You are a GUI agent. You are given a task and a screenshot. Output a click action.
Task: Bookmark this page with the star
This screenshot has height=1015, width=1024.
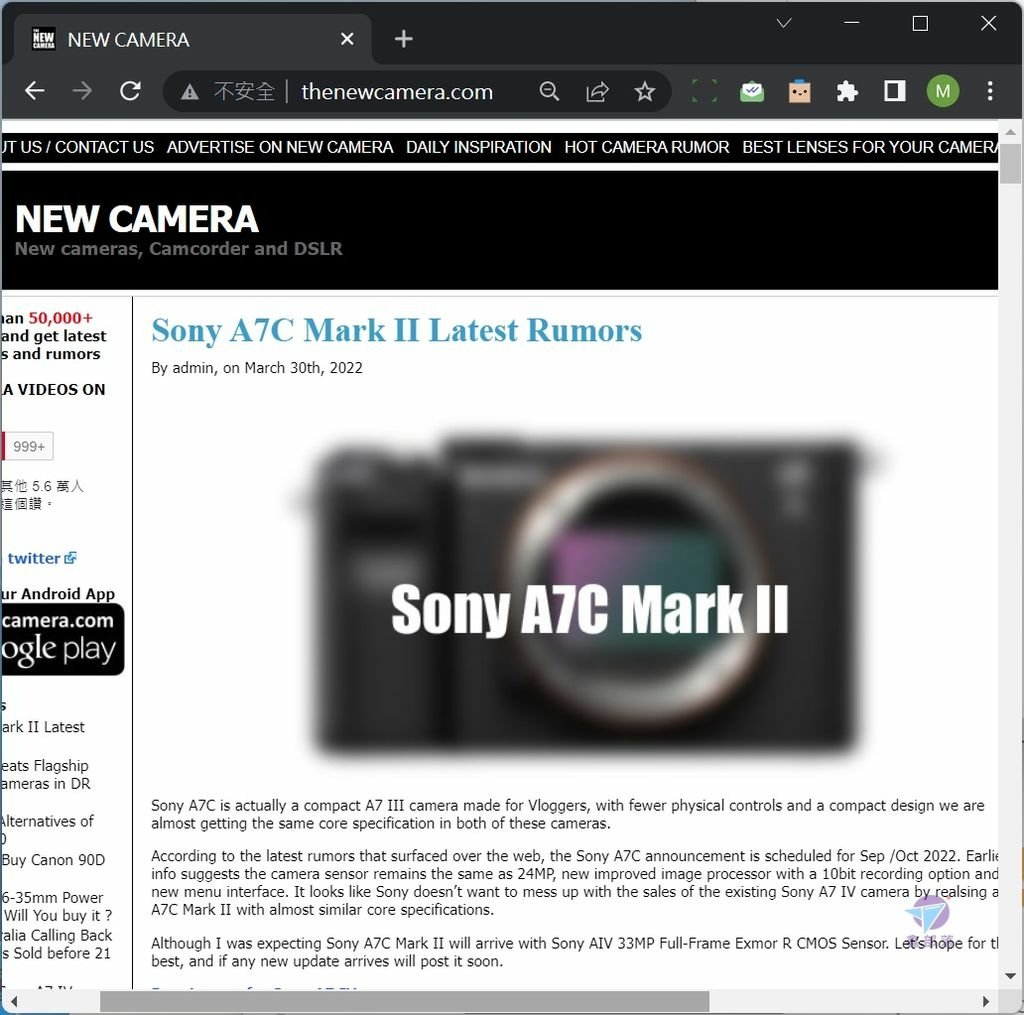(645, 91)
